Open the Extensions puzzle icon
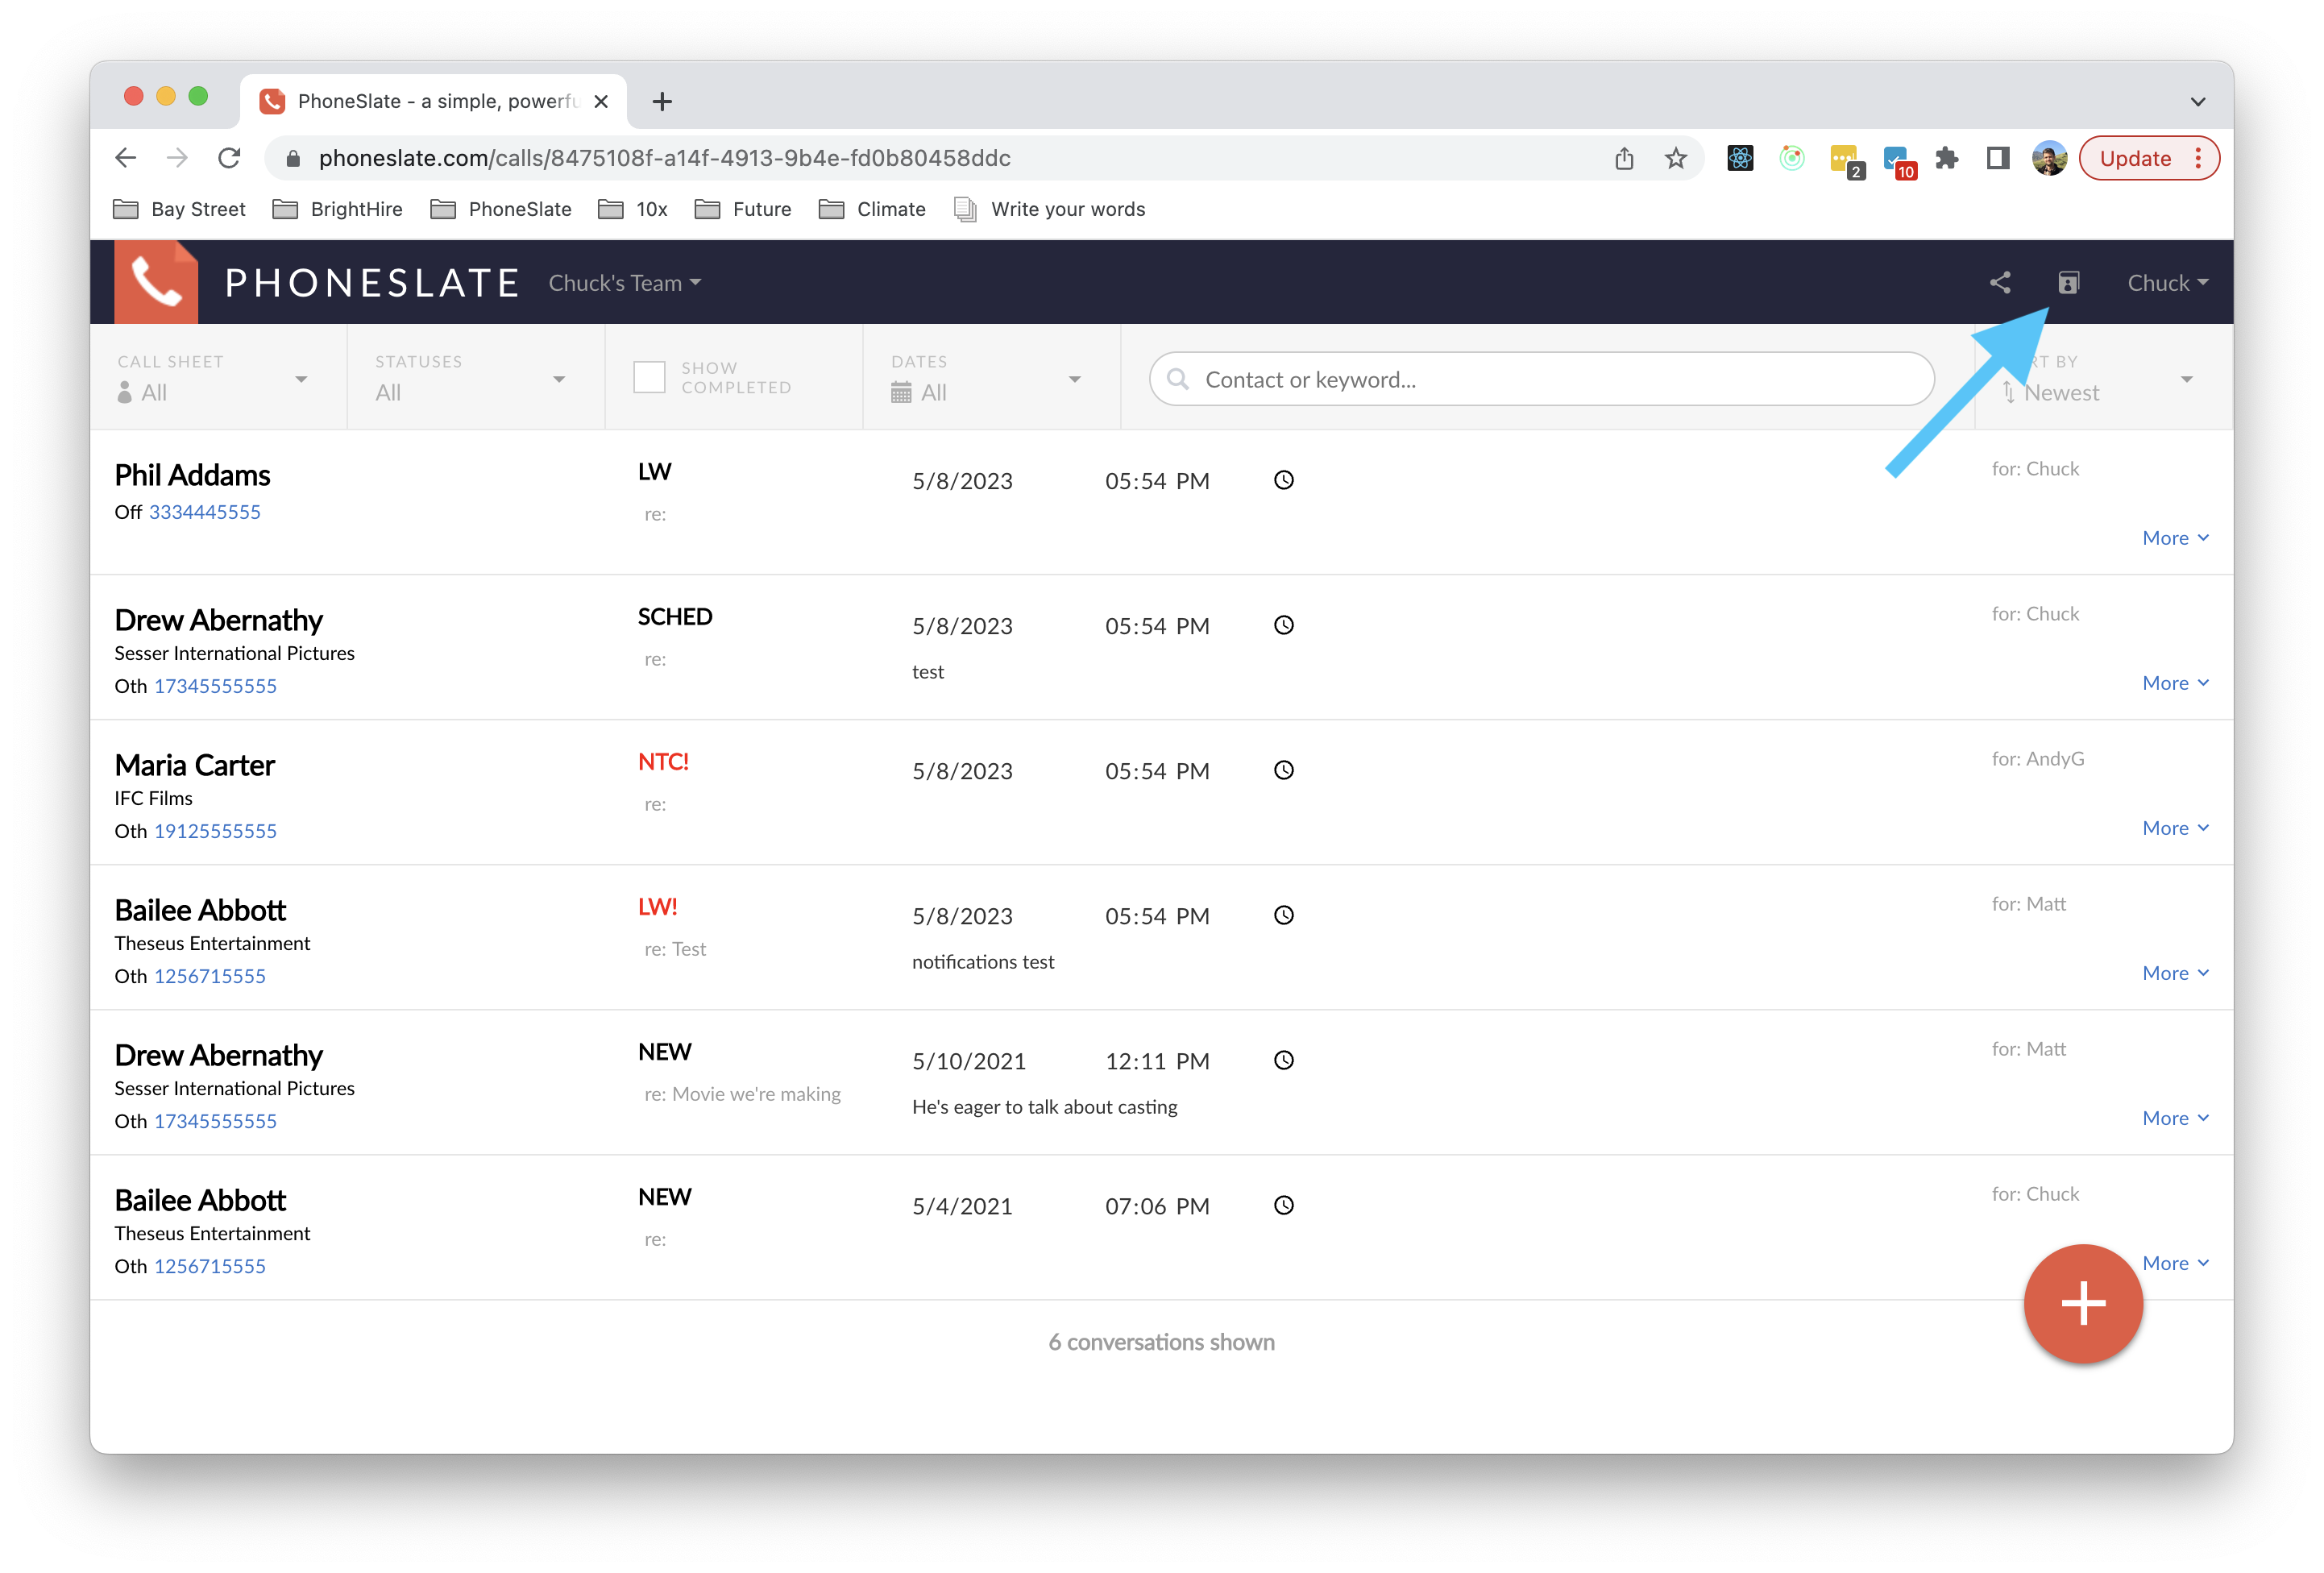Image resolution: width=2324 pixels, height=1573 pixels. point(1947,158)
